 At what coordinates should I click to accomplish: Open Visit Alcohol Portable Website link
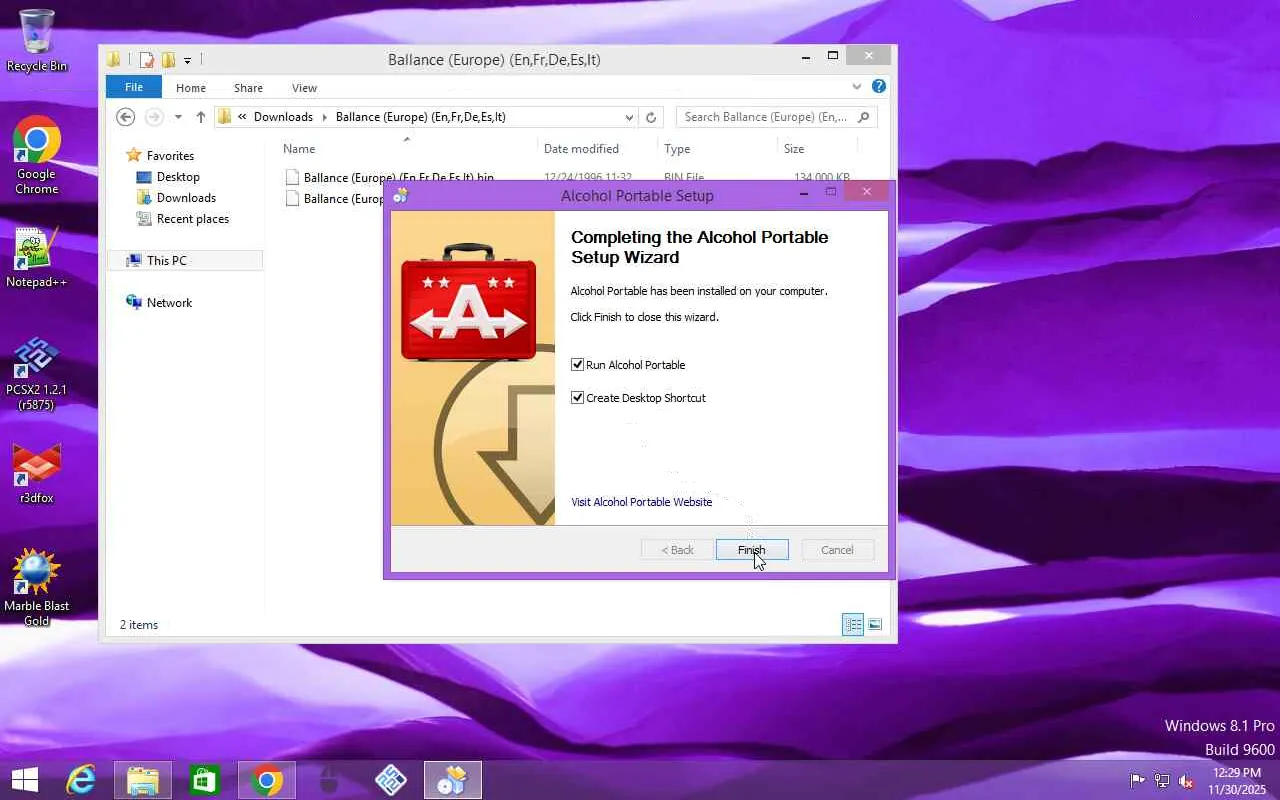coord(641,502)
